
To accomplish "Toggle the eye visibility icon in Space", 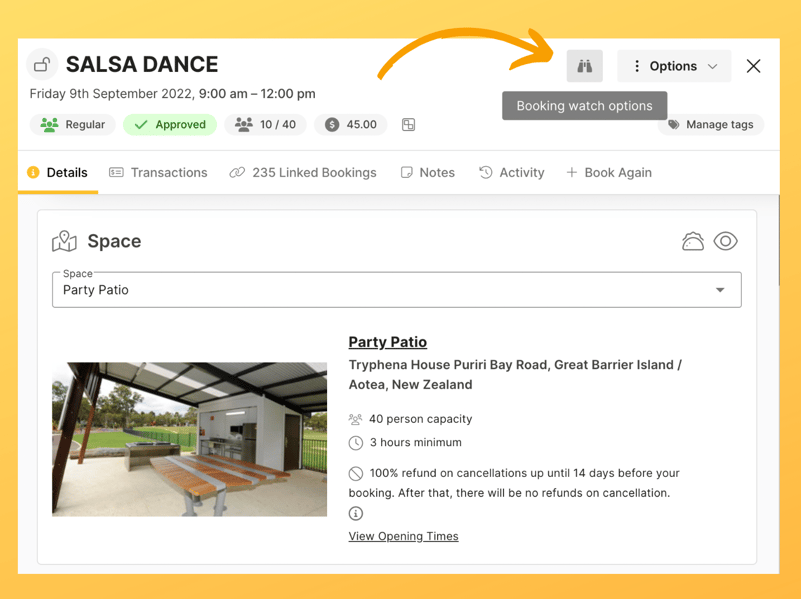I will (725, 241).
